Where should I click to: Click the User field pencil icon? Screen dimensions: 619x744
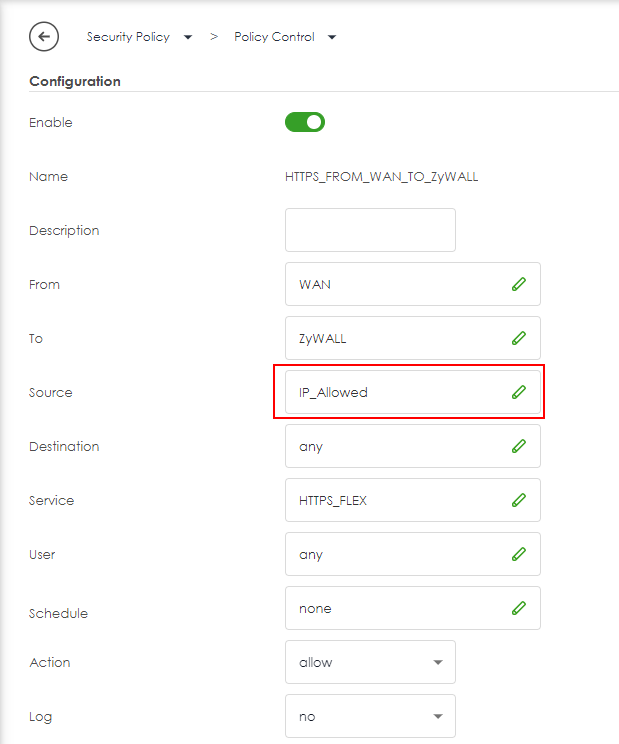tap(518, 554)
